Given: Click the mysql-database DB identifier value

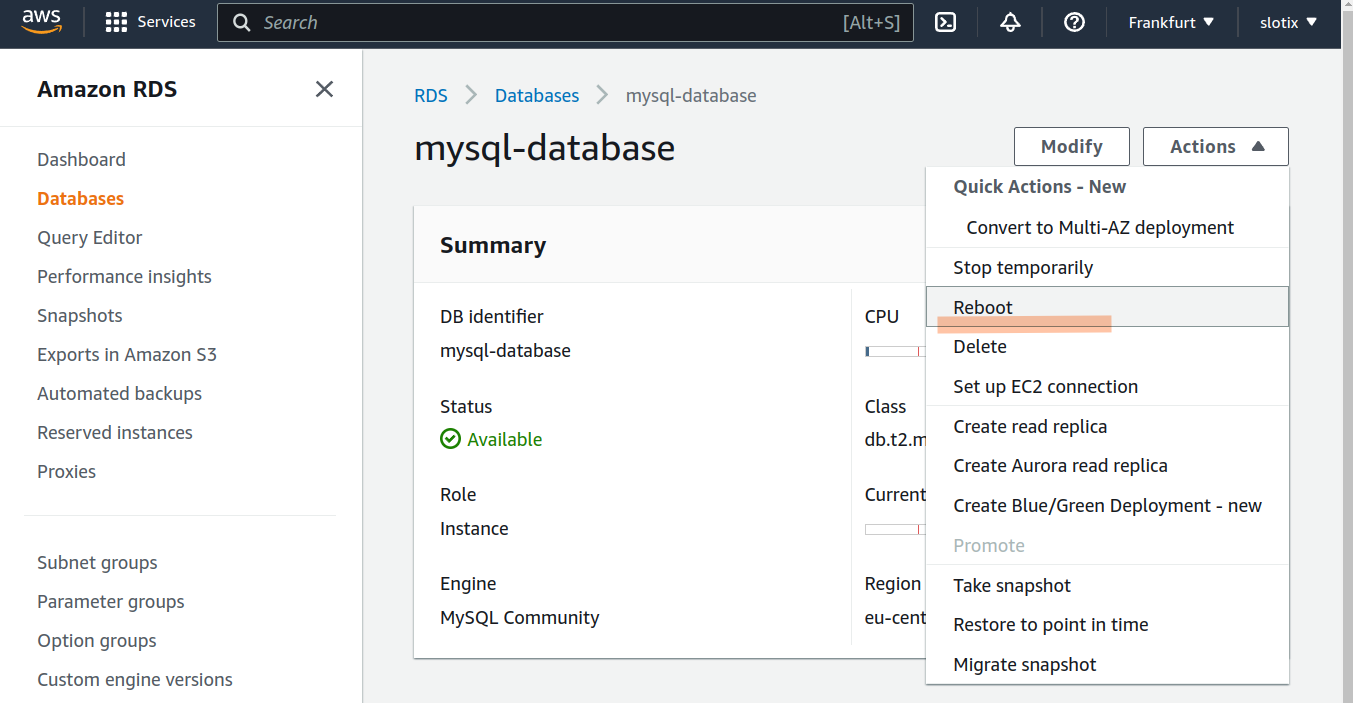Looking at the screenshot, I should [505, 351].
